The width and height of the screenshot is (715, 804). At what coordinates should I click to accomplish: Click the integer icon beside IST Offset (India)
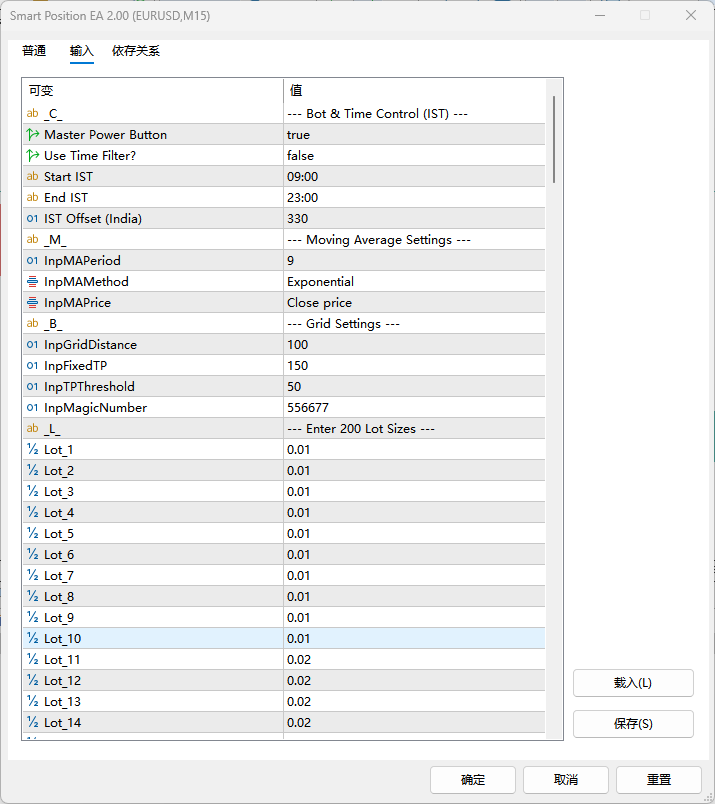click(x=32, y=218)
